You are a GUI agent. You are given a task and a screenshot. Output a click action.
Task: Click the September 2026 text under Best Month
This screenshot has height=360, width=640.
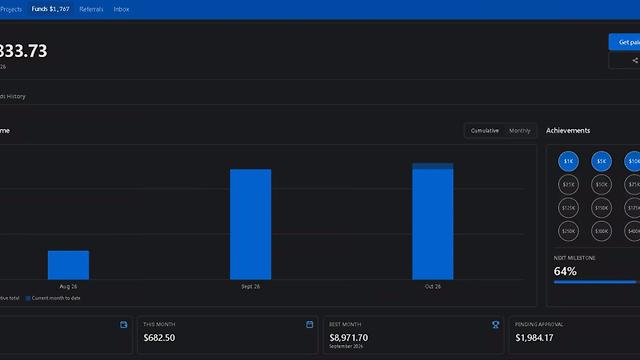(x=346, y=346)
